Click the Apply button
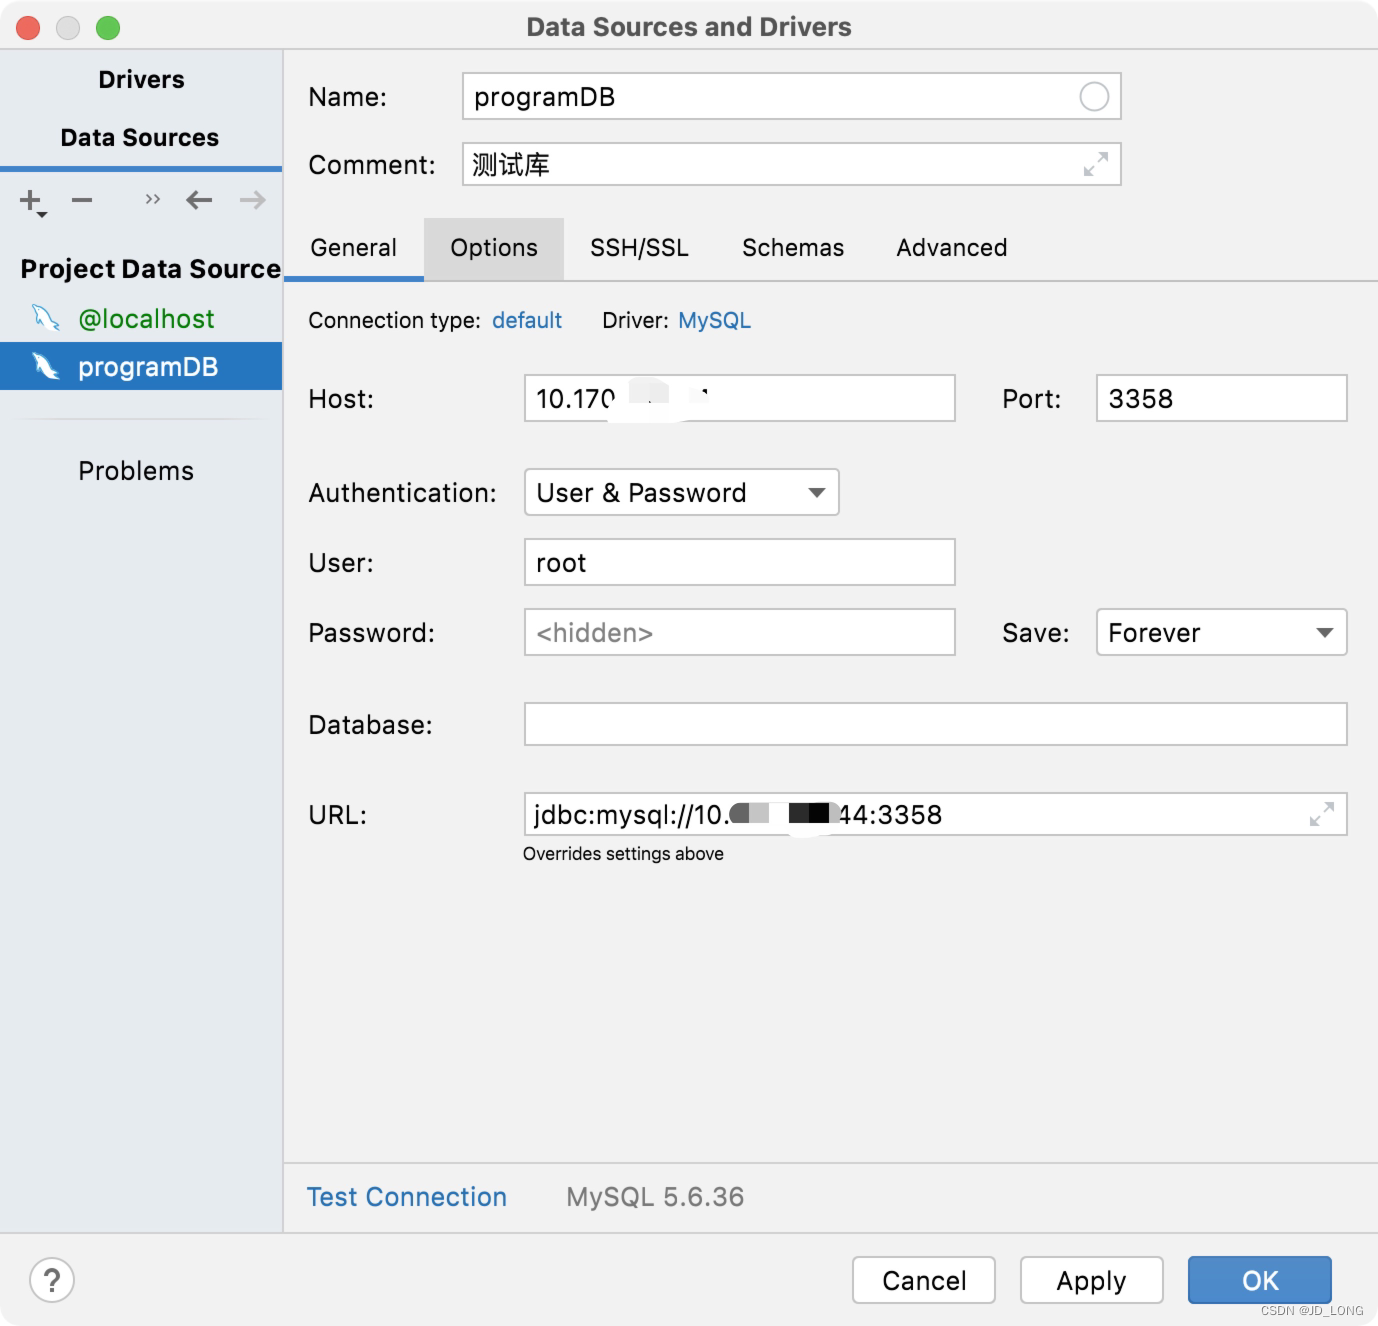Viewport: 1378px width, 1326px height. point(1092,1281)
